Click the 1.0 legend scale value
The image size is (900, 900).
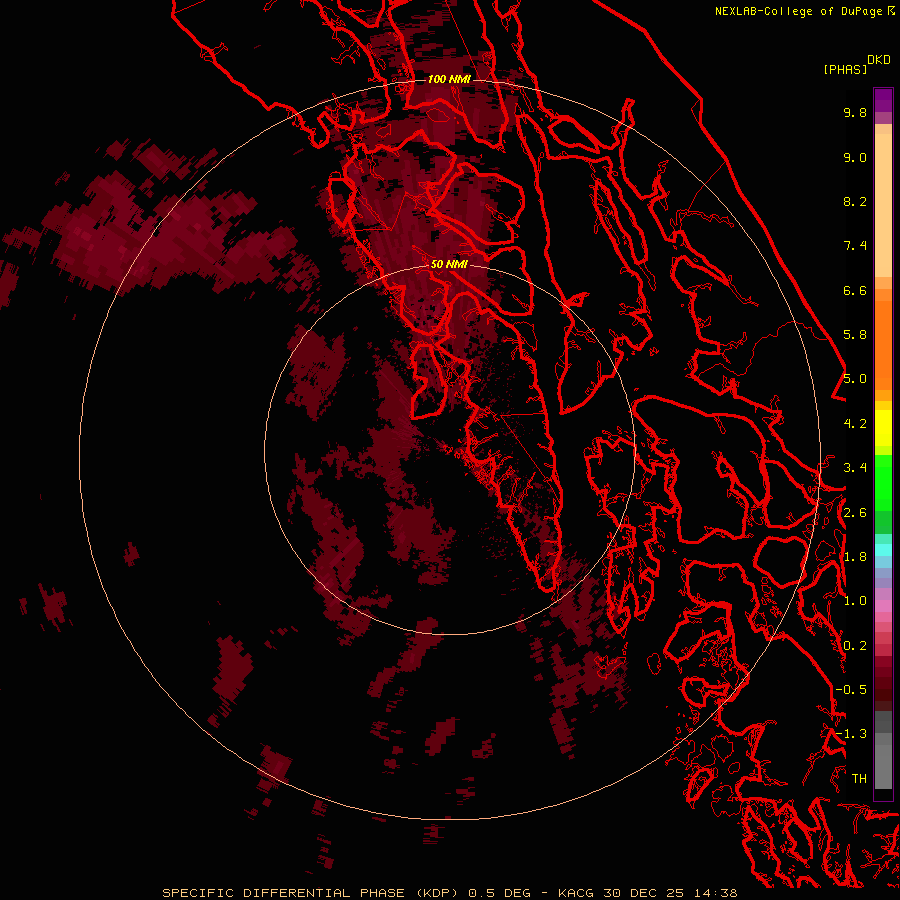(855, 601)
